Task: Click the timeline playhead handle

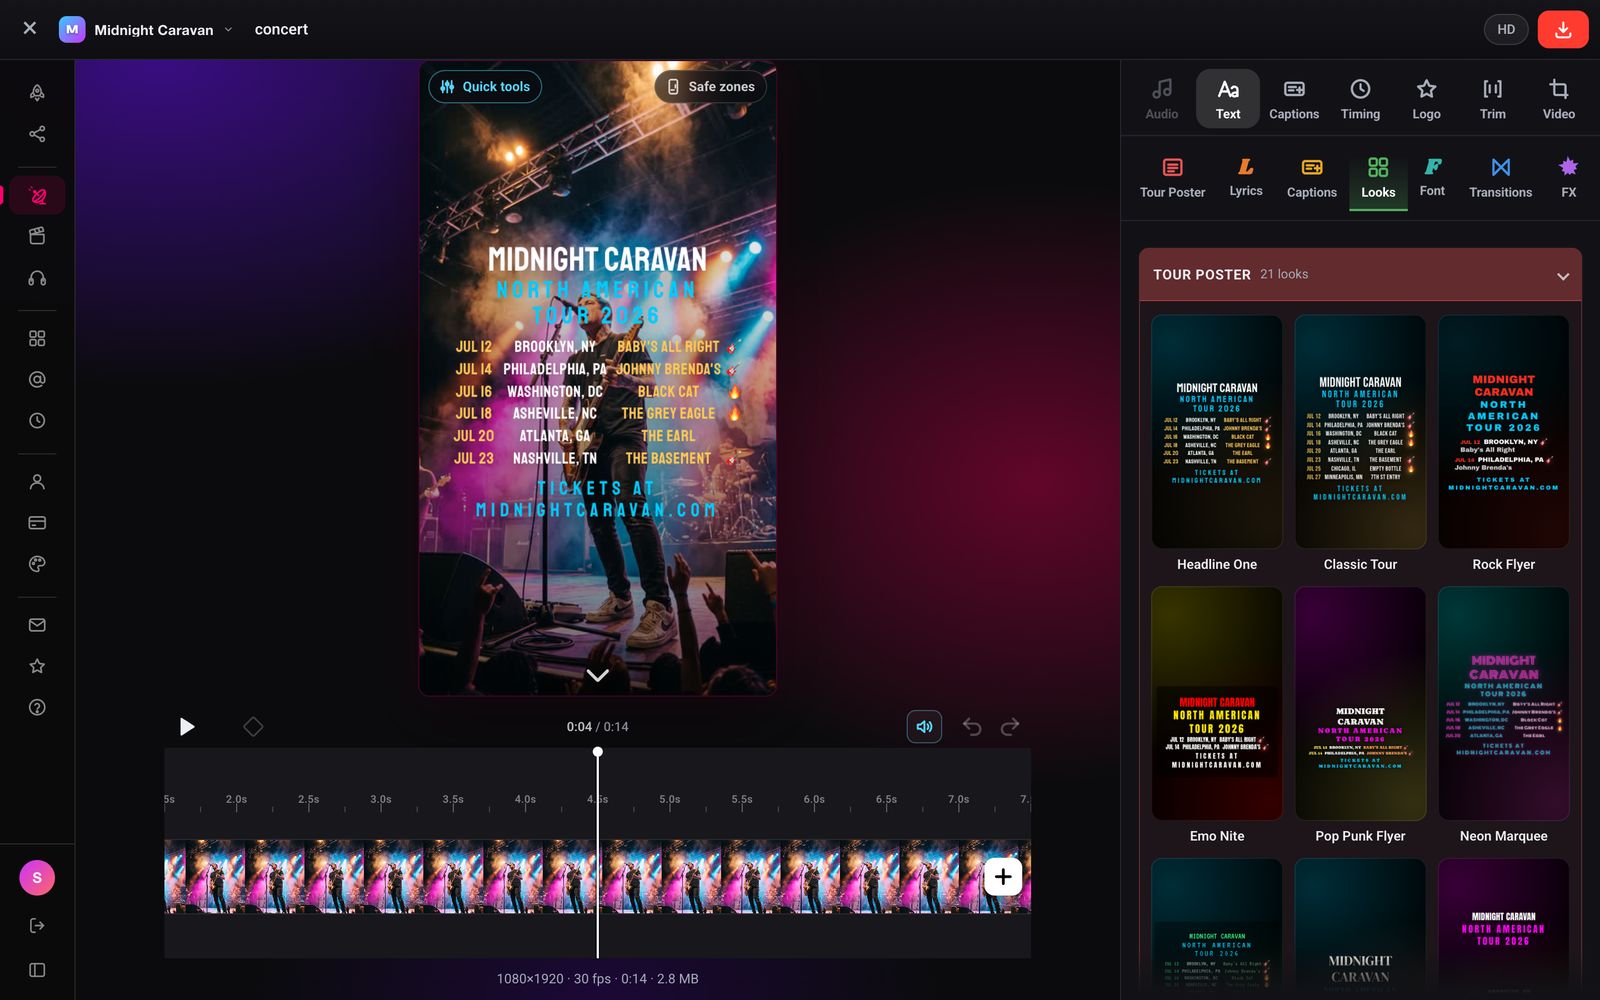Action: (x=598, y=752)
